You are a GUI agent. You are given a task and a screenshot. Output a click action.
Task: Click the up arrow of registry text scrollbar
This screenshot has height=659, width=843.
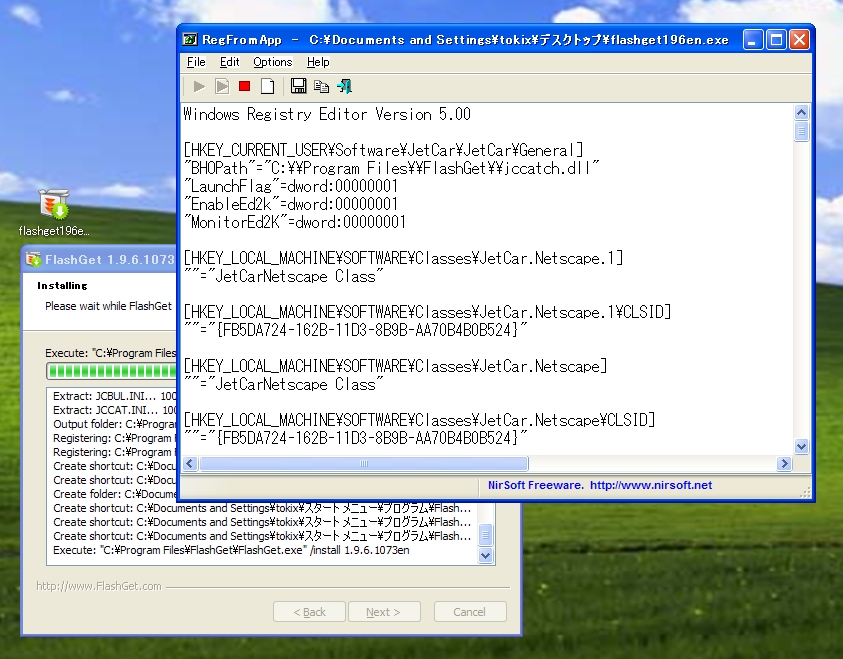tap(801, 112)
